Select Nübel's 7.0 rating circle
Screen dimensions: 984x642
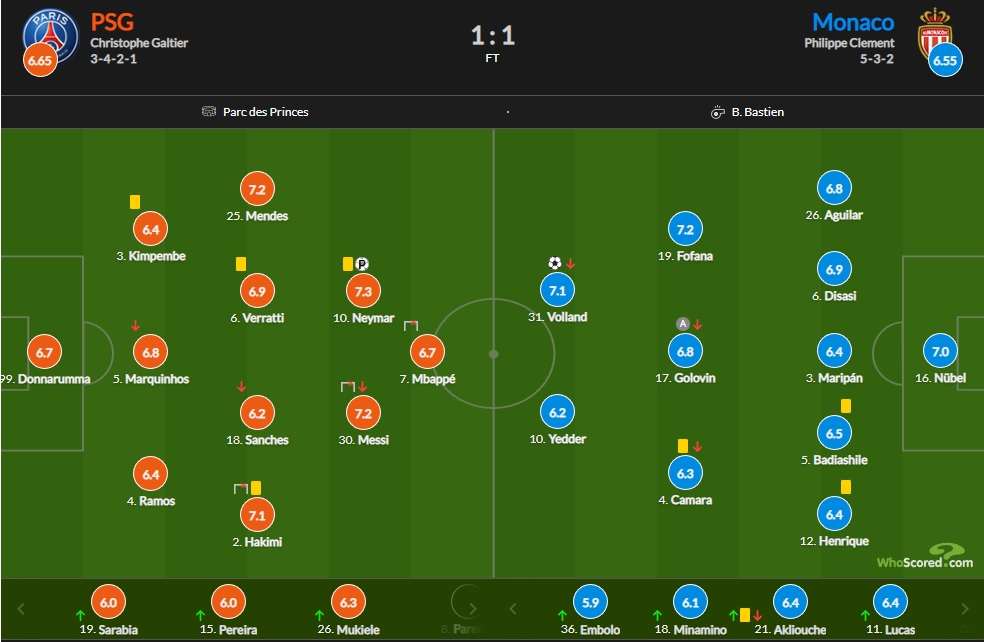[x=940, y=351]
